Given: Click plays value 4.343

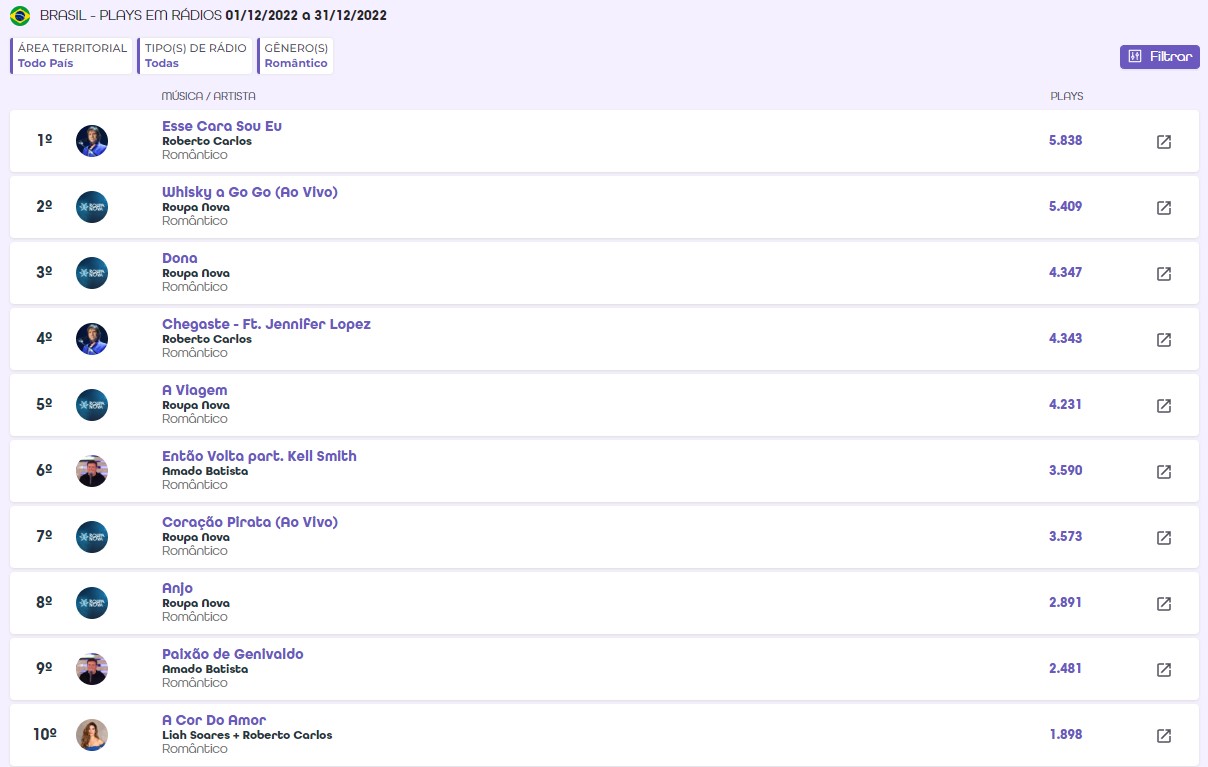Looking at the screenshot, I should 1065,339.
